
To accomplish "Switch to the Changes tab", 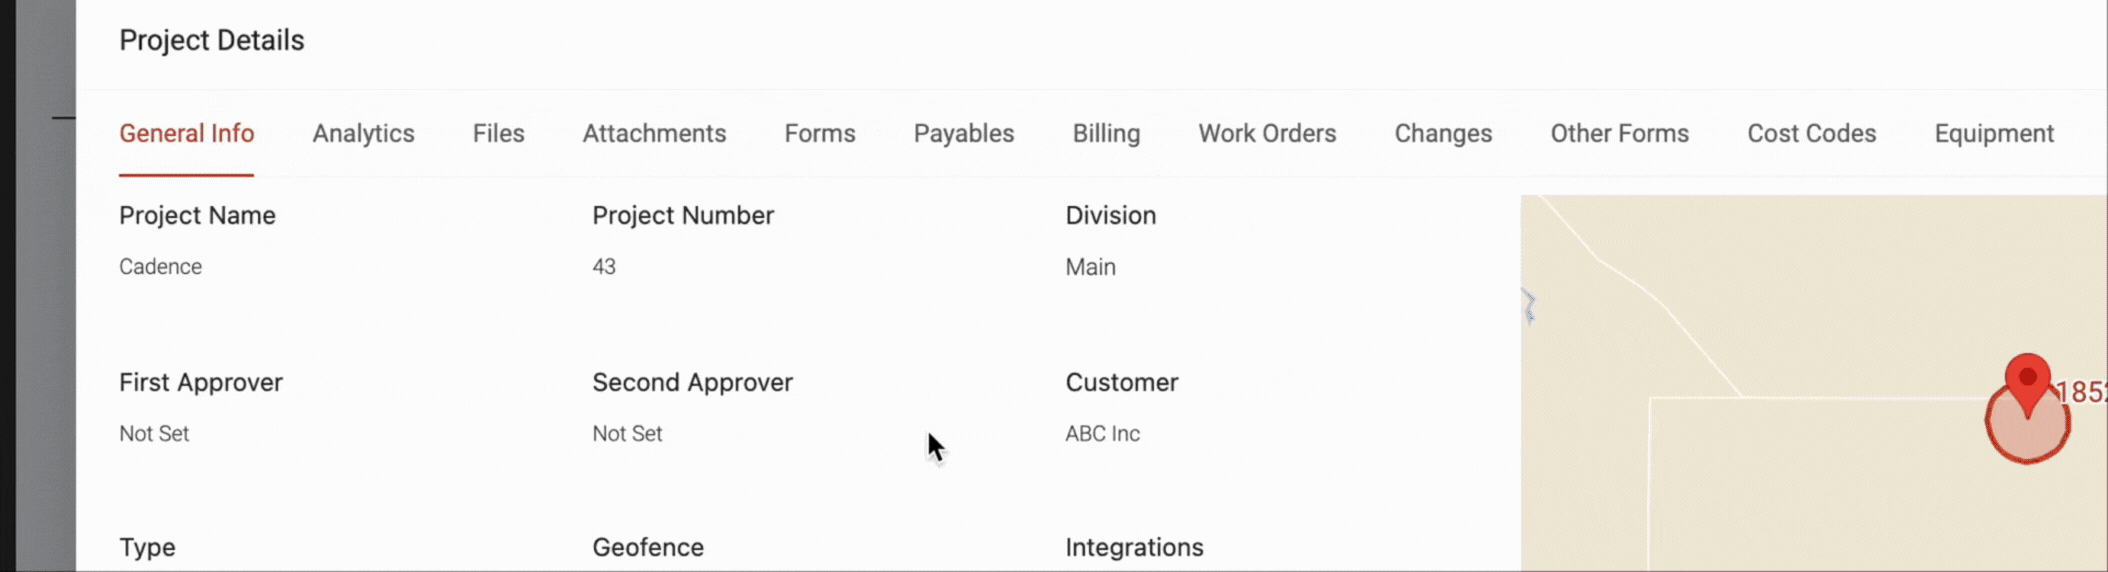I will tap(1443, 133).
